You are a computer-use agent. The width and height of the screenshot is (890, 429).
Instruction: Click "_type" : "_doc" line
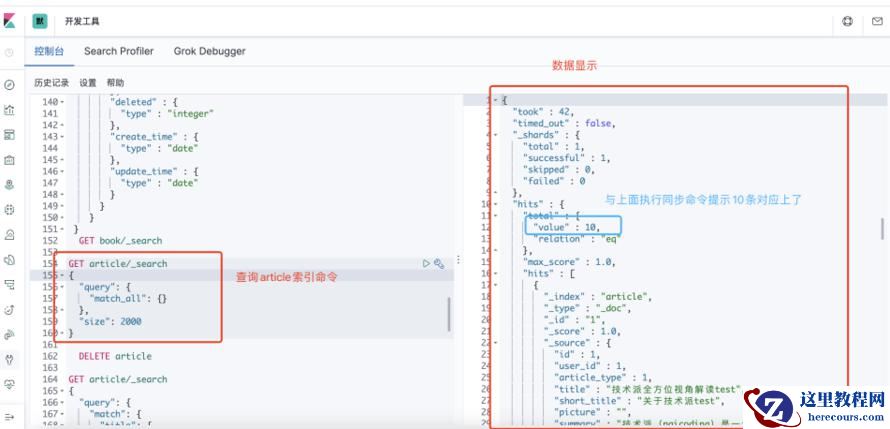point(587,309)
